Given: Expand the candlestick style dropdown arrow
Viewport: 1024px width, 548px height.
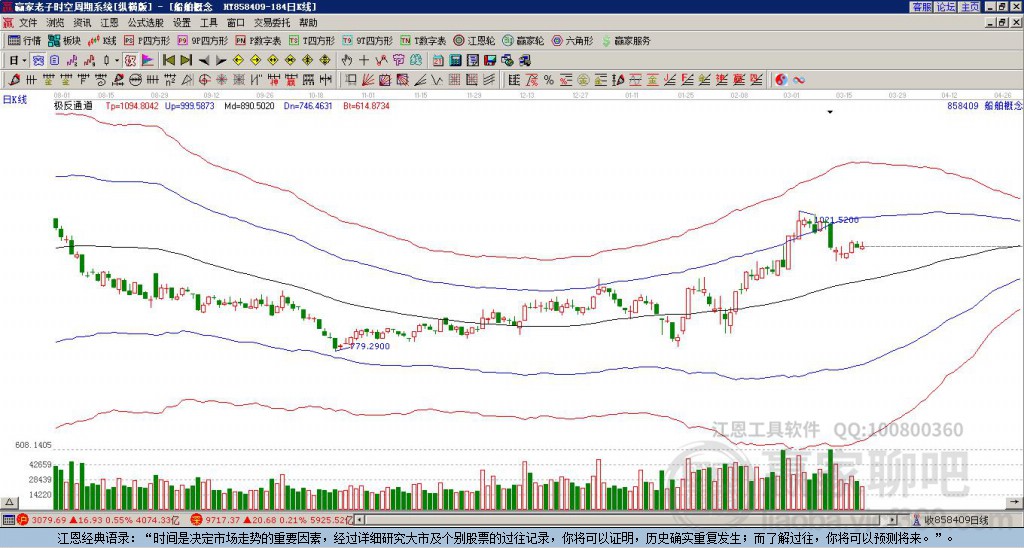Looking at the screenshot, I should click(x=117, y=61).
